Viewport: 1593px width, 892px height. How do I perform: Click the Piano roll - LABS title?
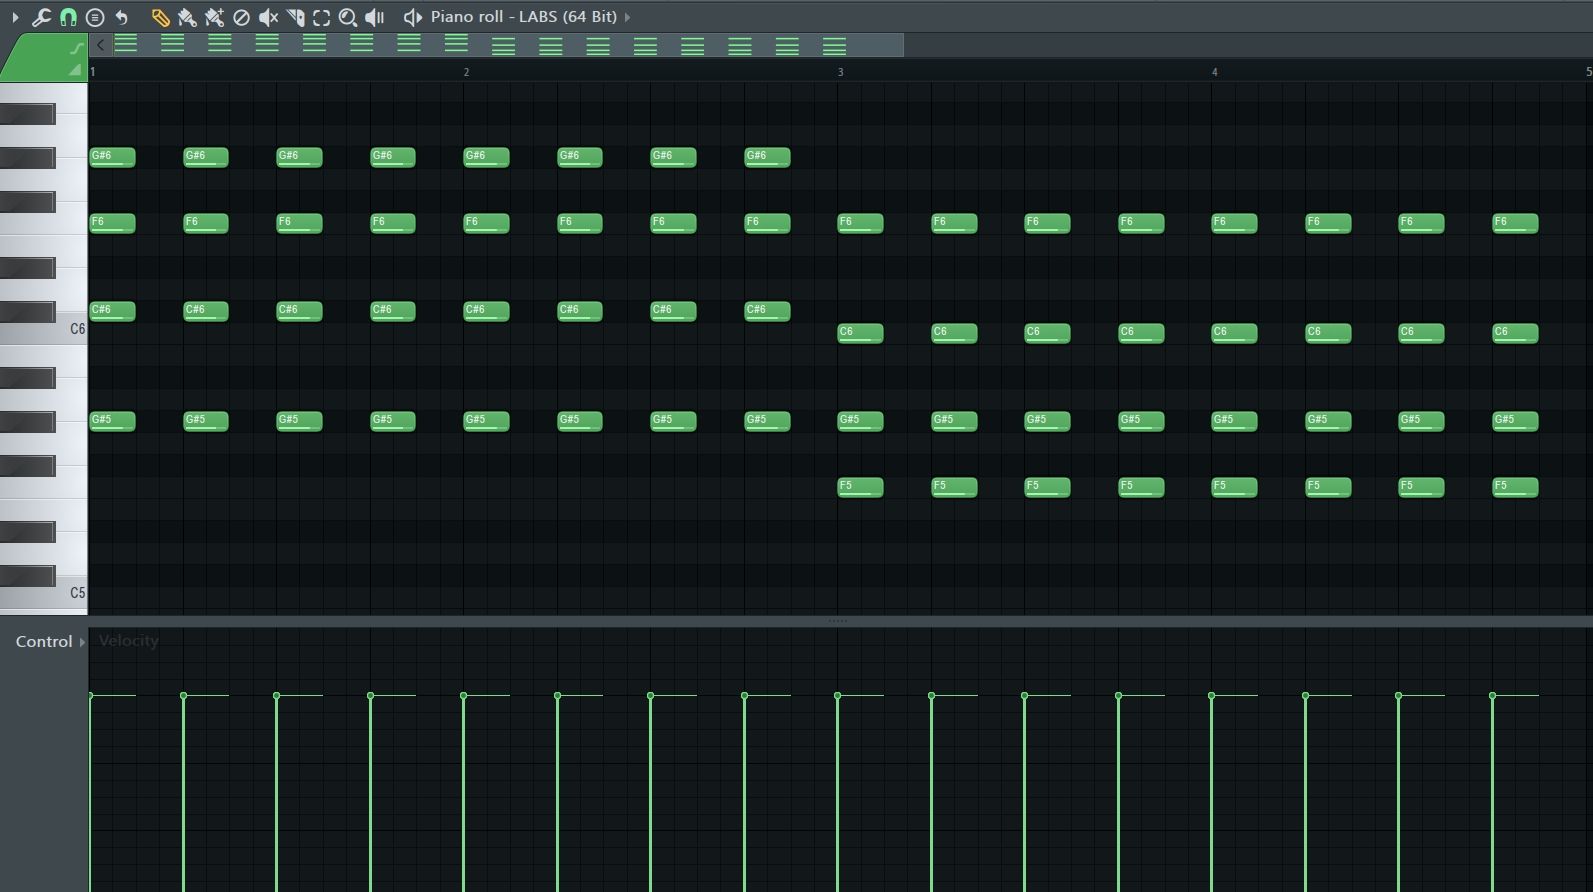pyautogui.click(x=523, y=16)
